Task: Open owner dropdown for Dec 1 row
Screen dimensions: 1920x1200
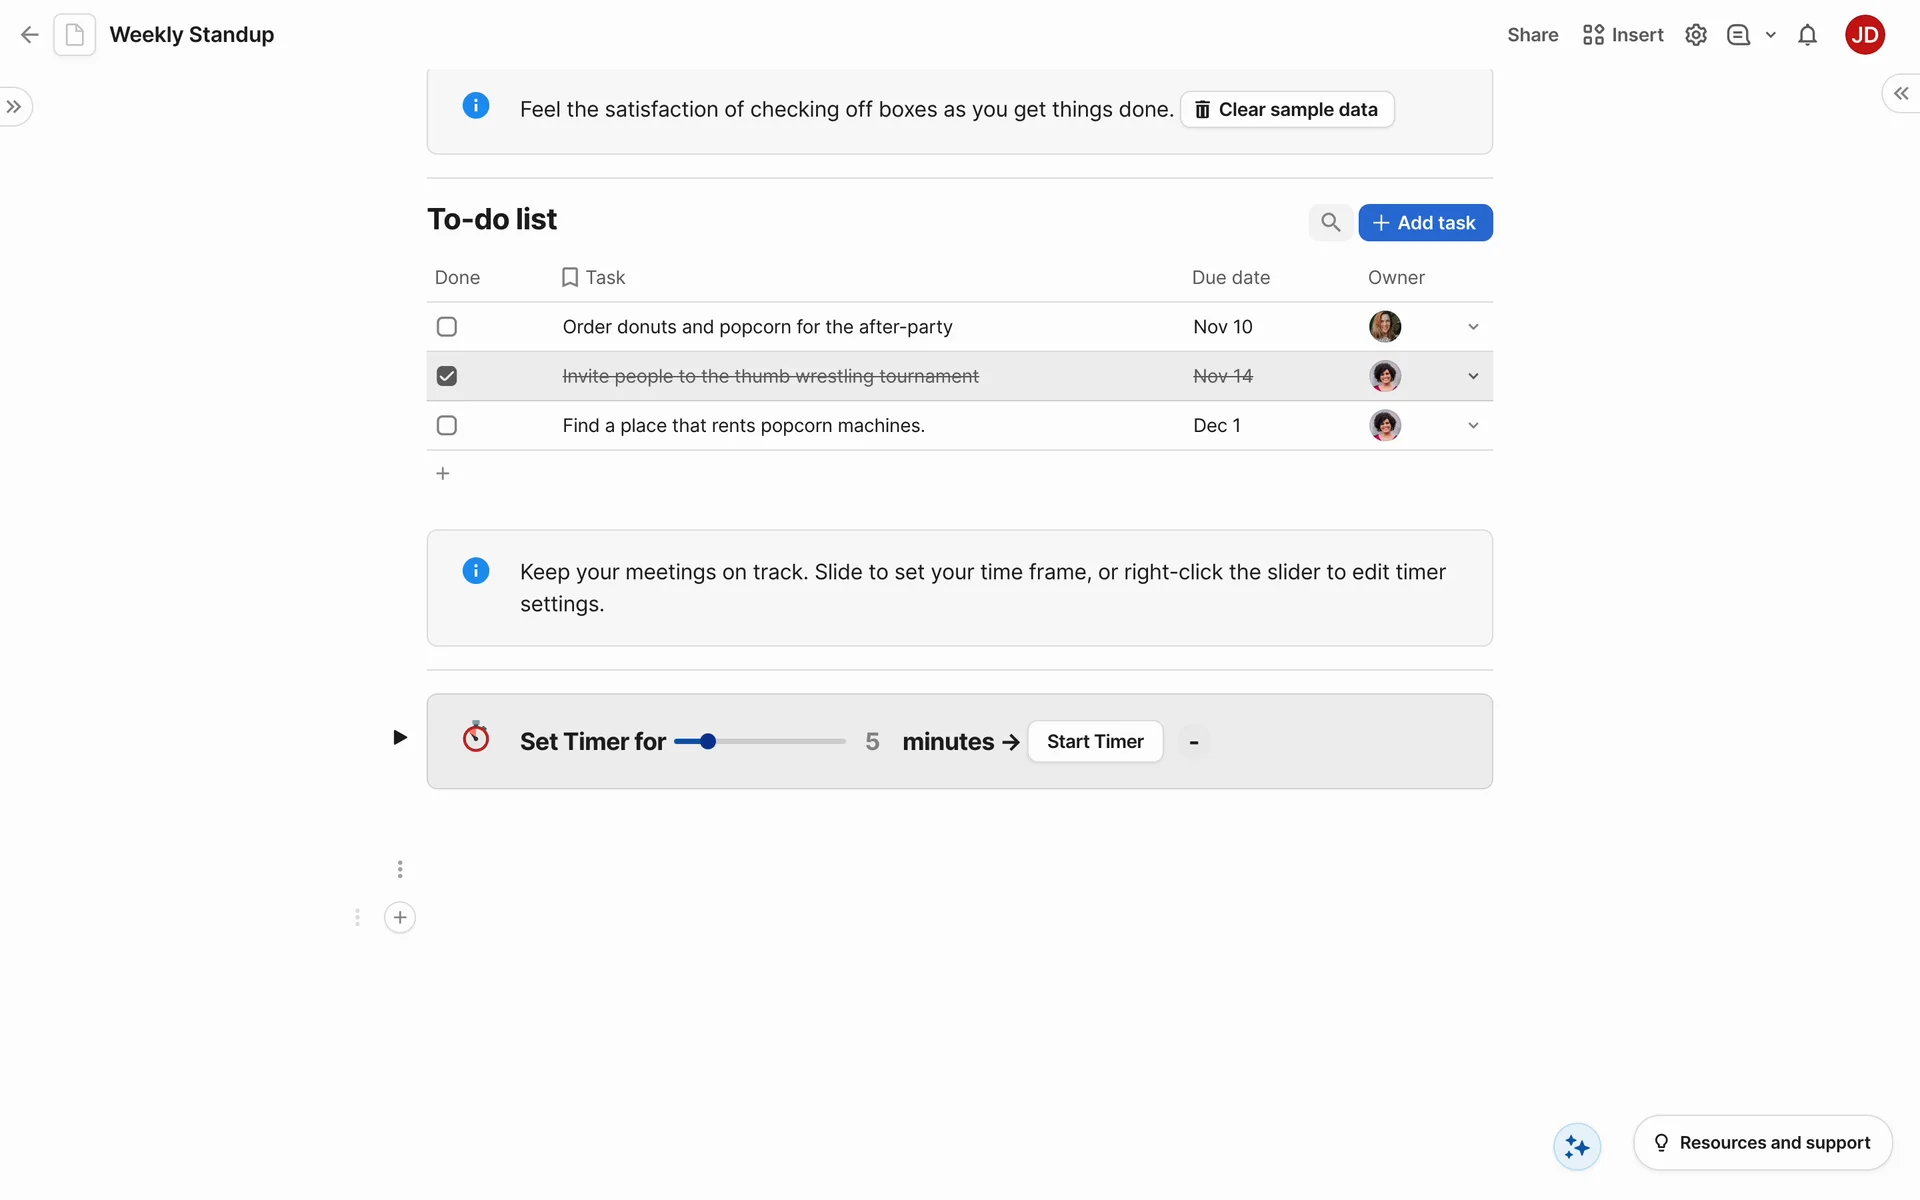Action: [1473, 425]
